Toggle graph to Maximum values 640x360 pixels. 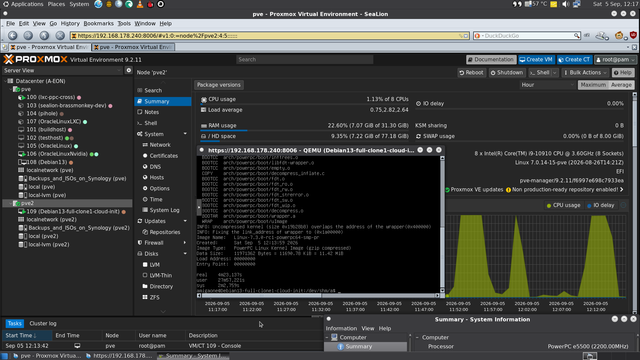click(593, 85)
